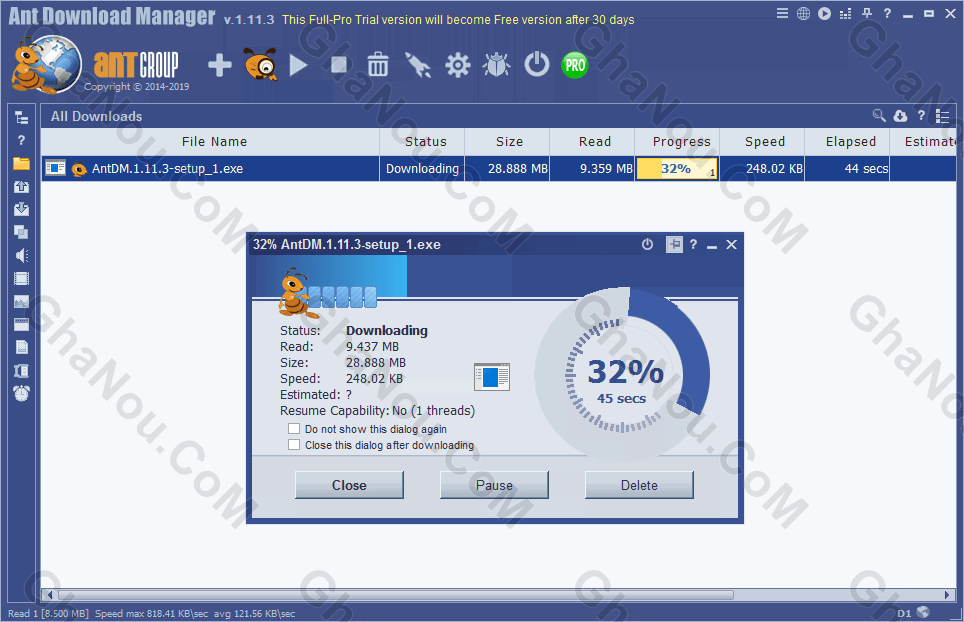964x622 pixels.
Task: Filter program downloads with window icon
Action: pyautogui.click(x=22, y=325)
